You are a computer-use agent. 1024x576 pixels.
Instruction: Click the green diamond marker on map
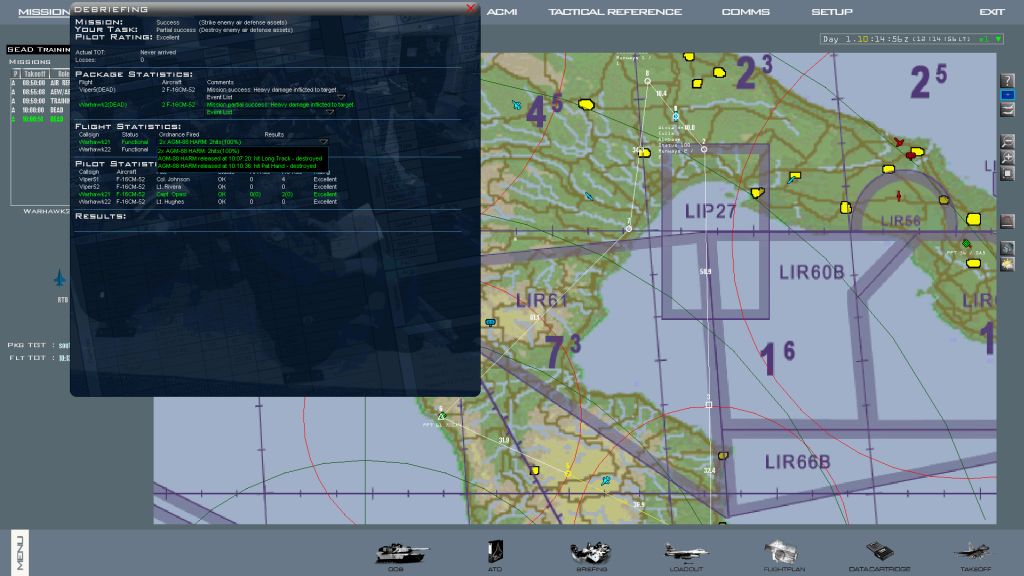coord(967,244)
